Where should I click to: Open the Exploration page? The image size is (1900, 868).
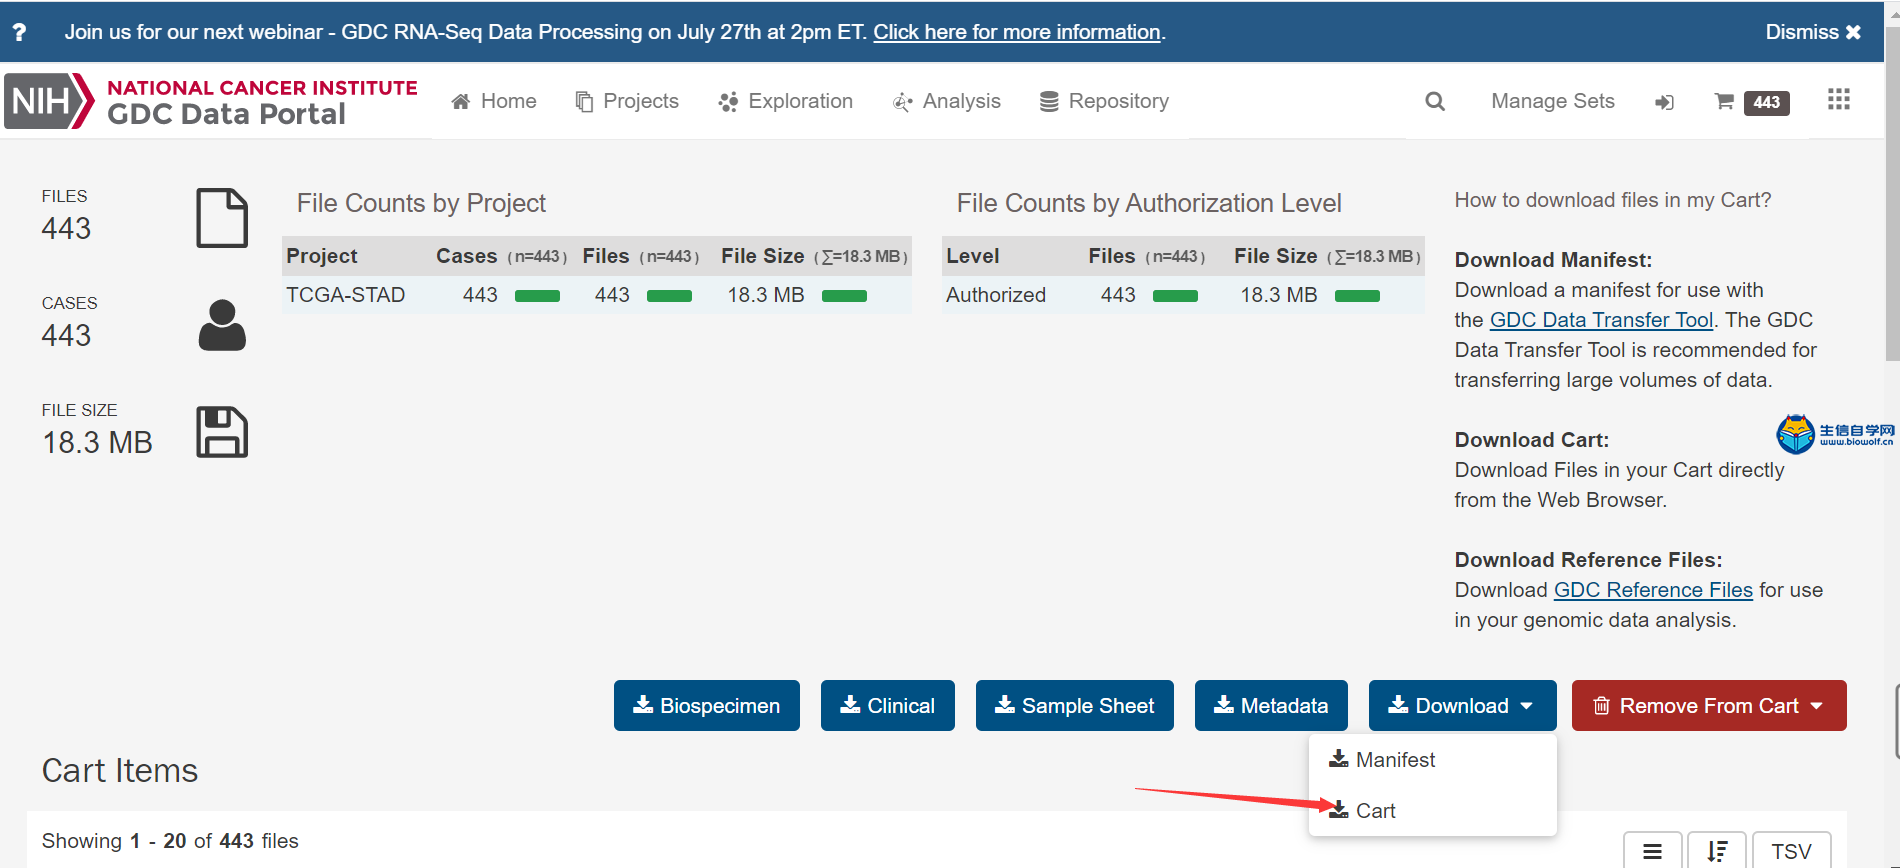point(786,101)
